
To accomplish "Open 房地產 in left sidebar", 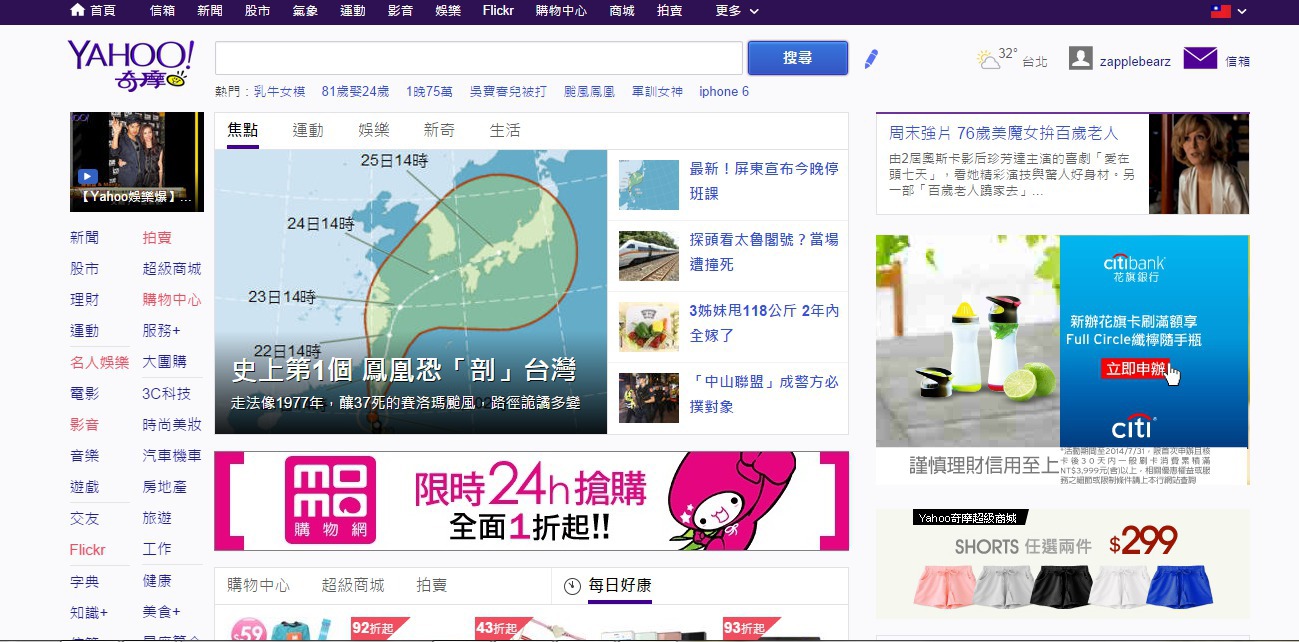I will coord(165,487).
